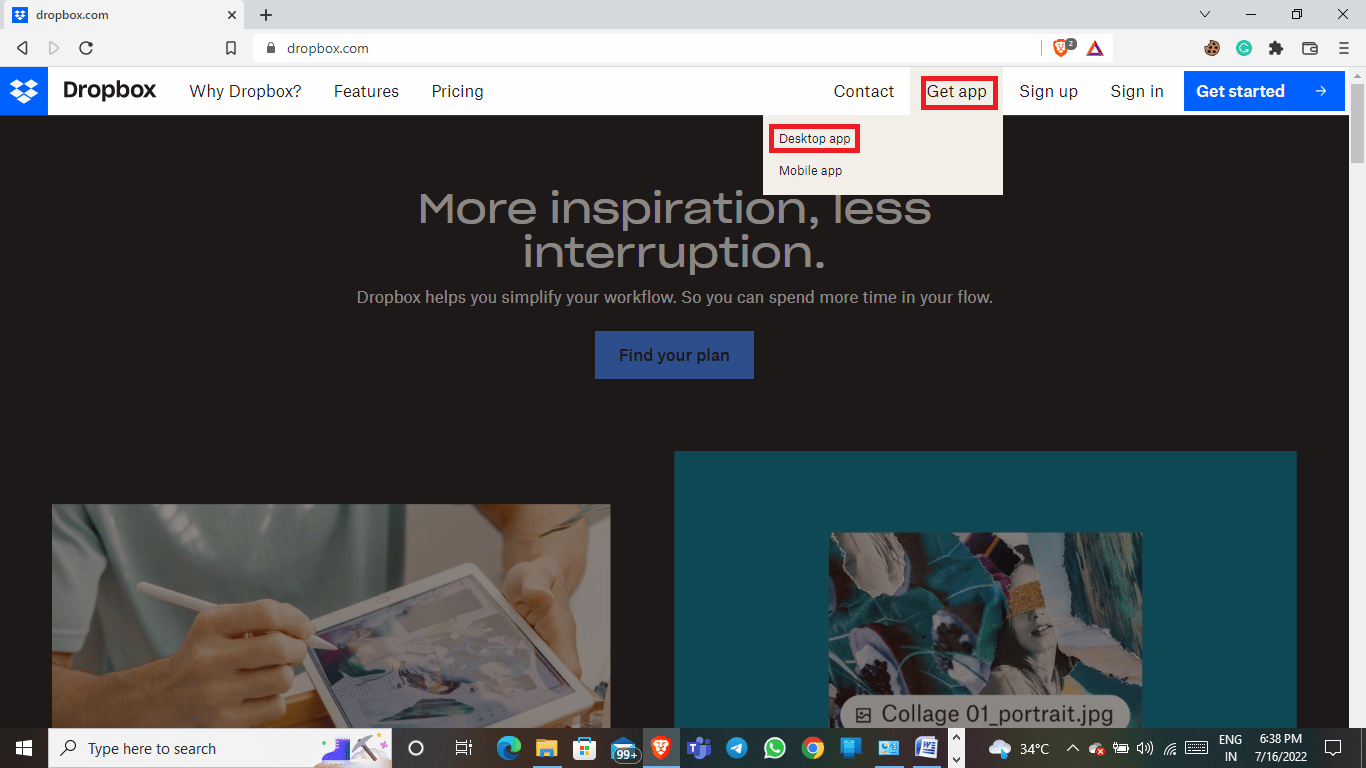This screenshot has width=1366, height=768.
Task: Open Telegram from taskbar
Action: tap(737, 748)
